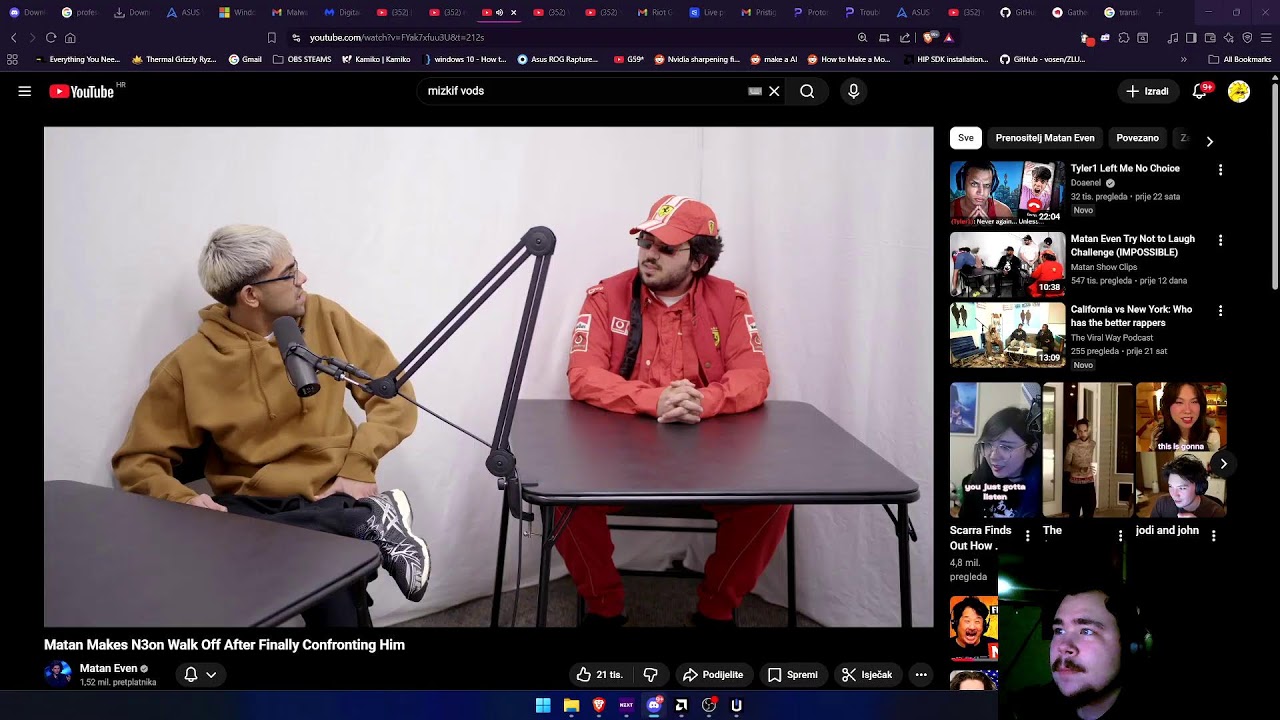The image size is (1280, 720).
Task: Go to the YouTube home logo
Action: tap(82, 91)
